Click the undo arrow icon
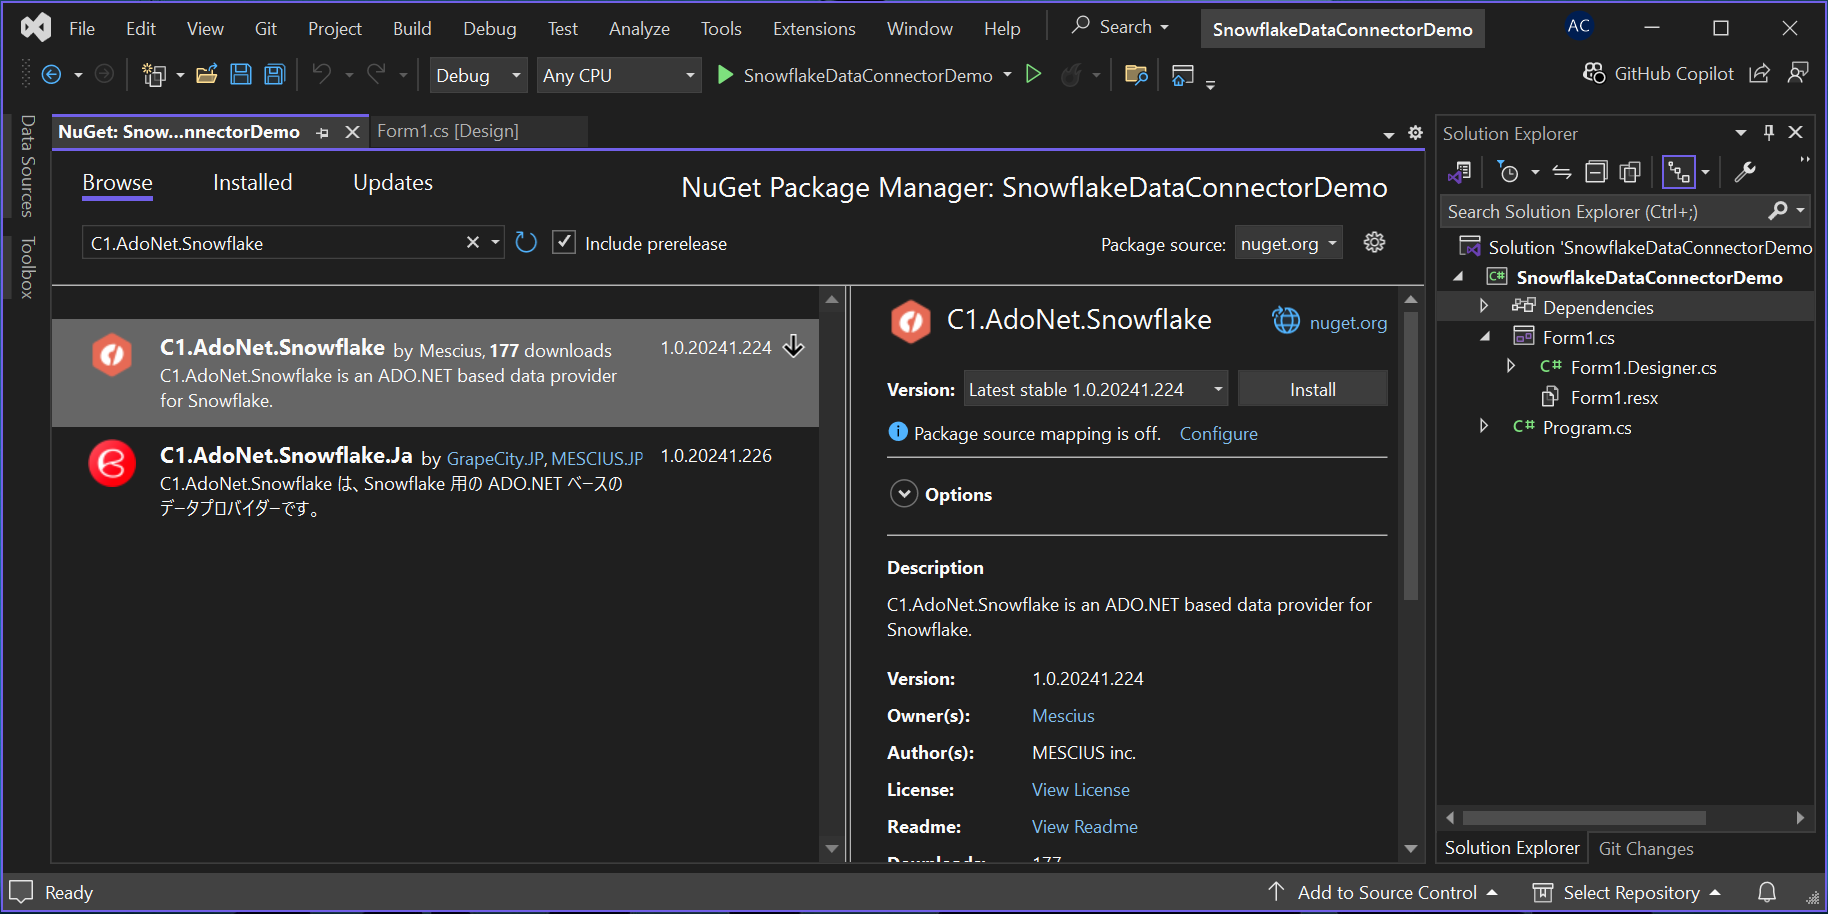1828x914 pixels. click(322, 74)
